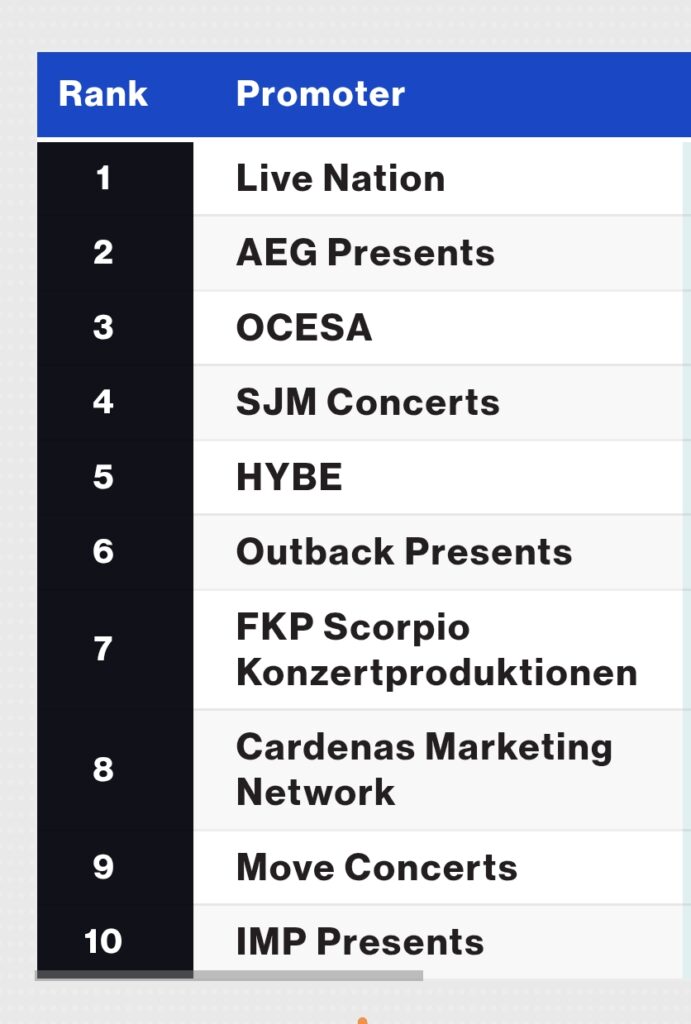Select AEG Presents in the table
Image resolution: width=691 pixels, height=1024 pixels.
point(365,253)
